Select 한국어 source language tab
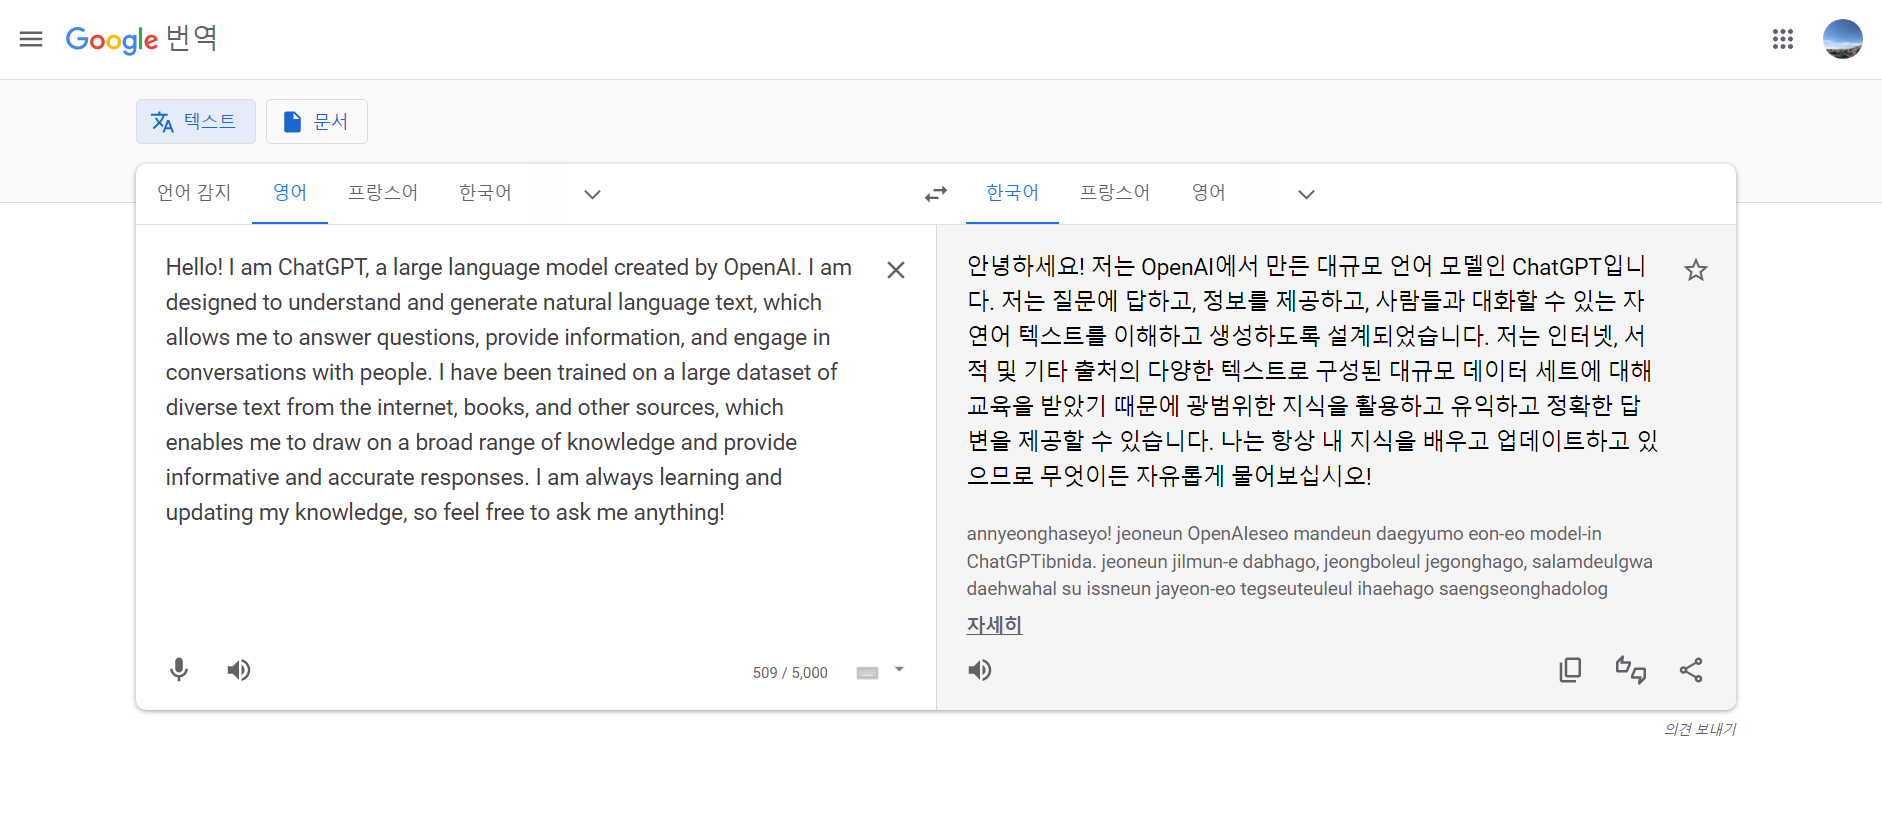The image size is (1882, 821). point(485,192)
